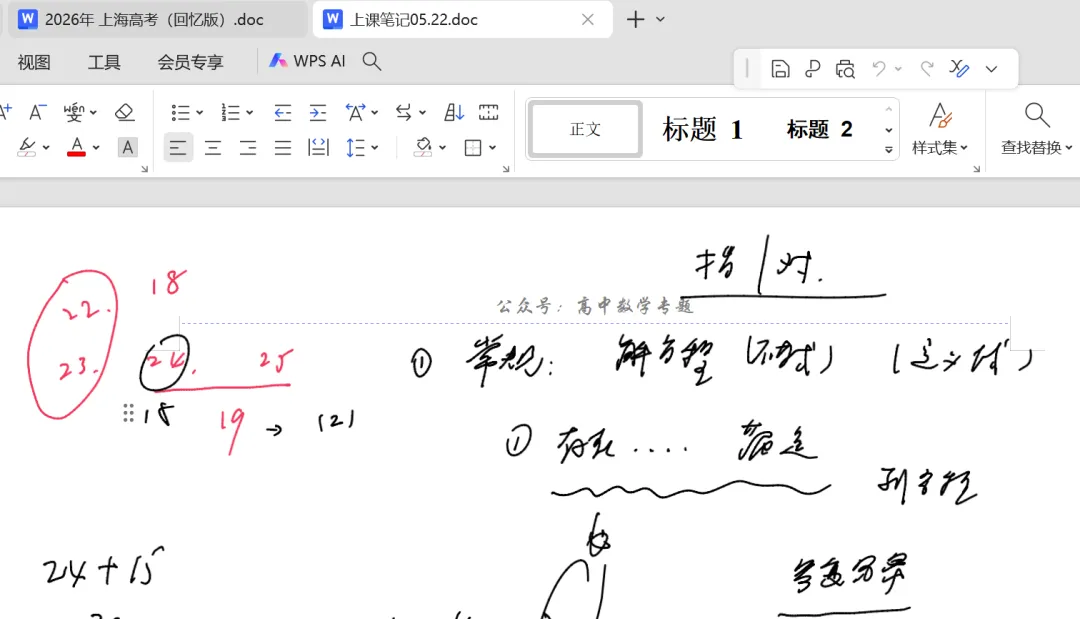Open the borders dropdown arrow
Screen dimensions: 1080x619
click(x=492, y=147)
